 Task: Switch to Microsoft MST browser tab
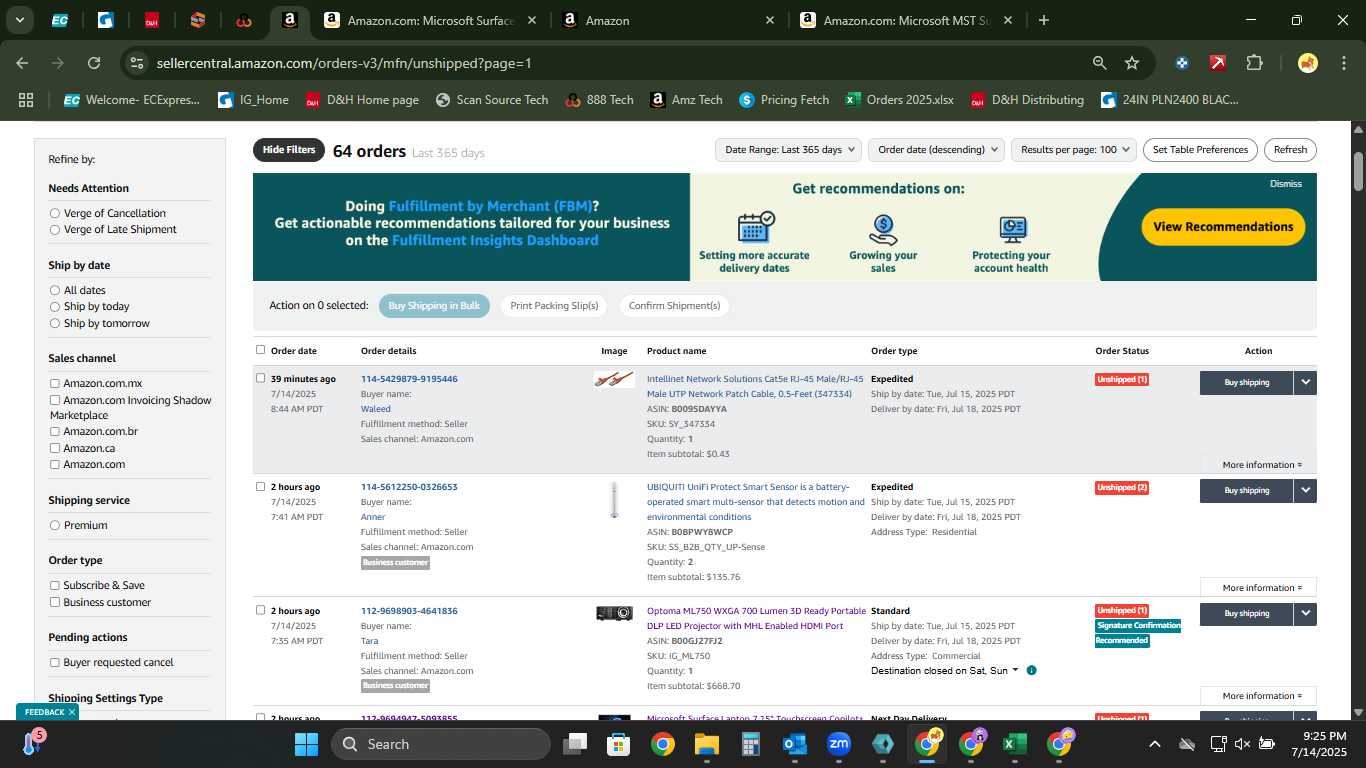tap(907, 20)
